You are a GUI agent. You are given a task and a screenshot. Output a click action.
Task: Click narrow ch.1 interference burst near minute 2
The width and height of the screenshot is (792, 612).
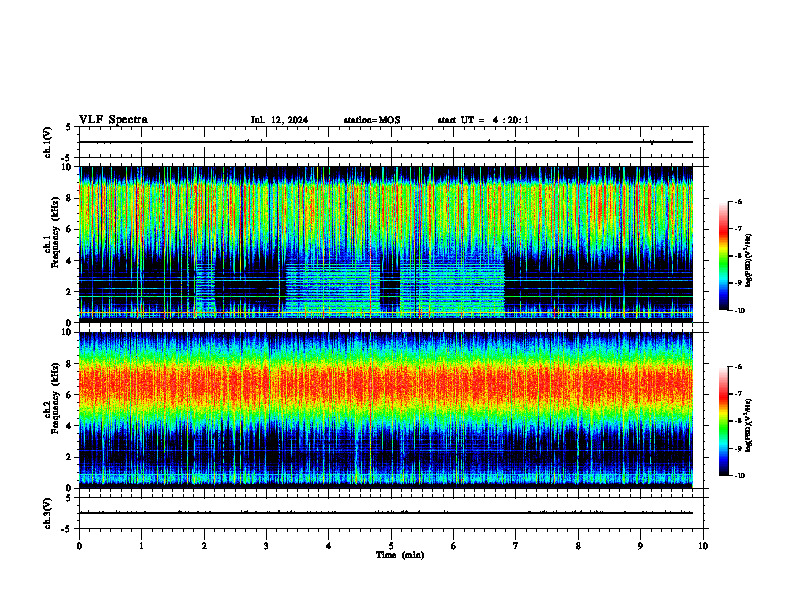click(205, 288)
